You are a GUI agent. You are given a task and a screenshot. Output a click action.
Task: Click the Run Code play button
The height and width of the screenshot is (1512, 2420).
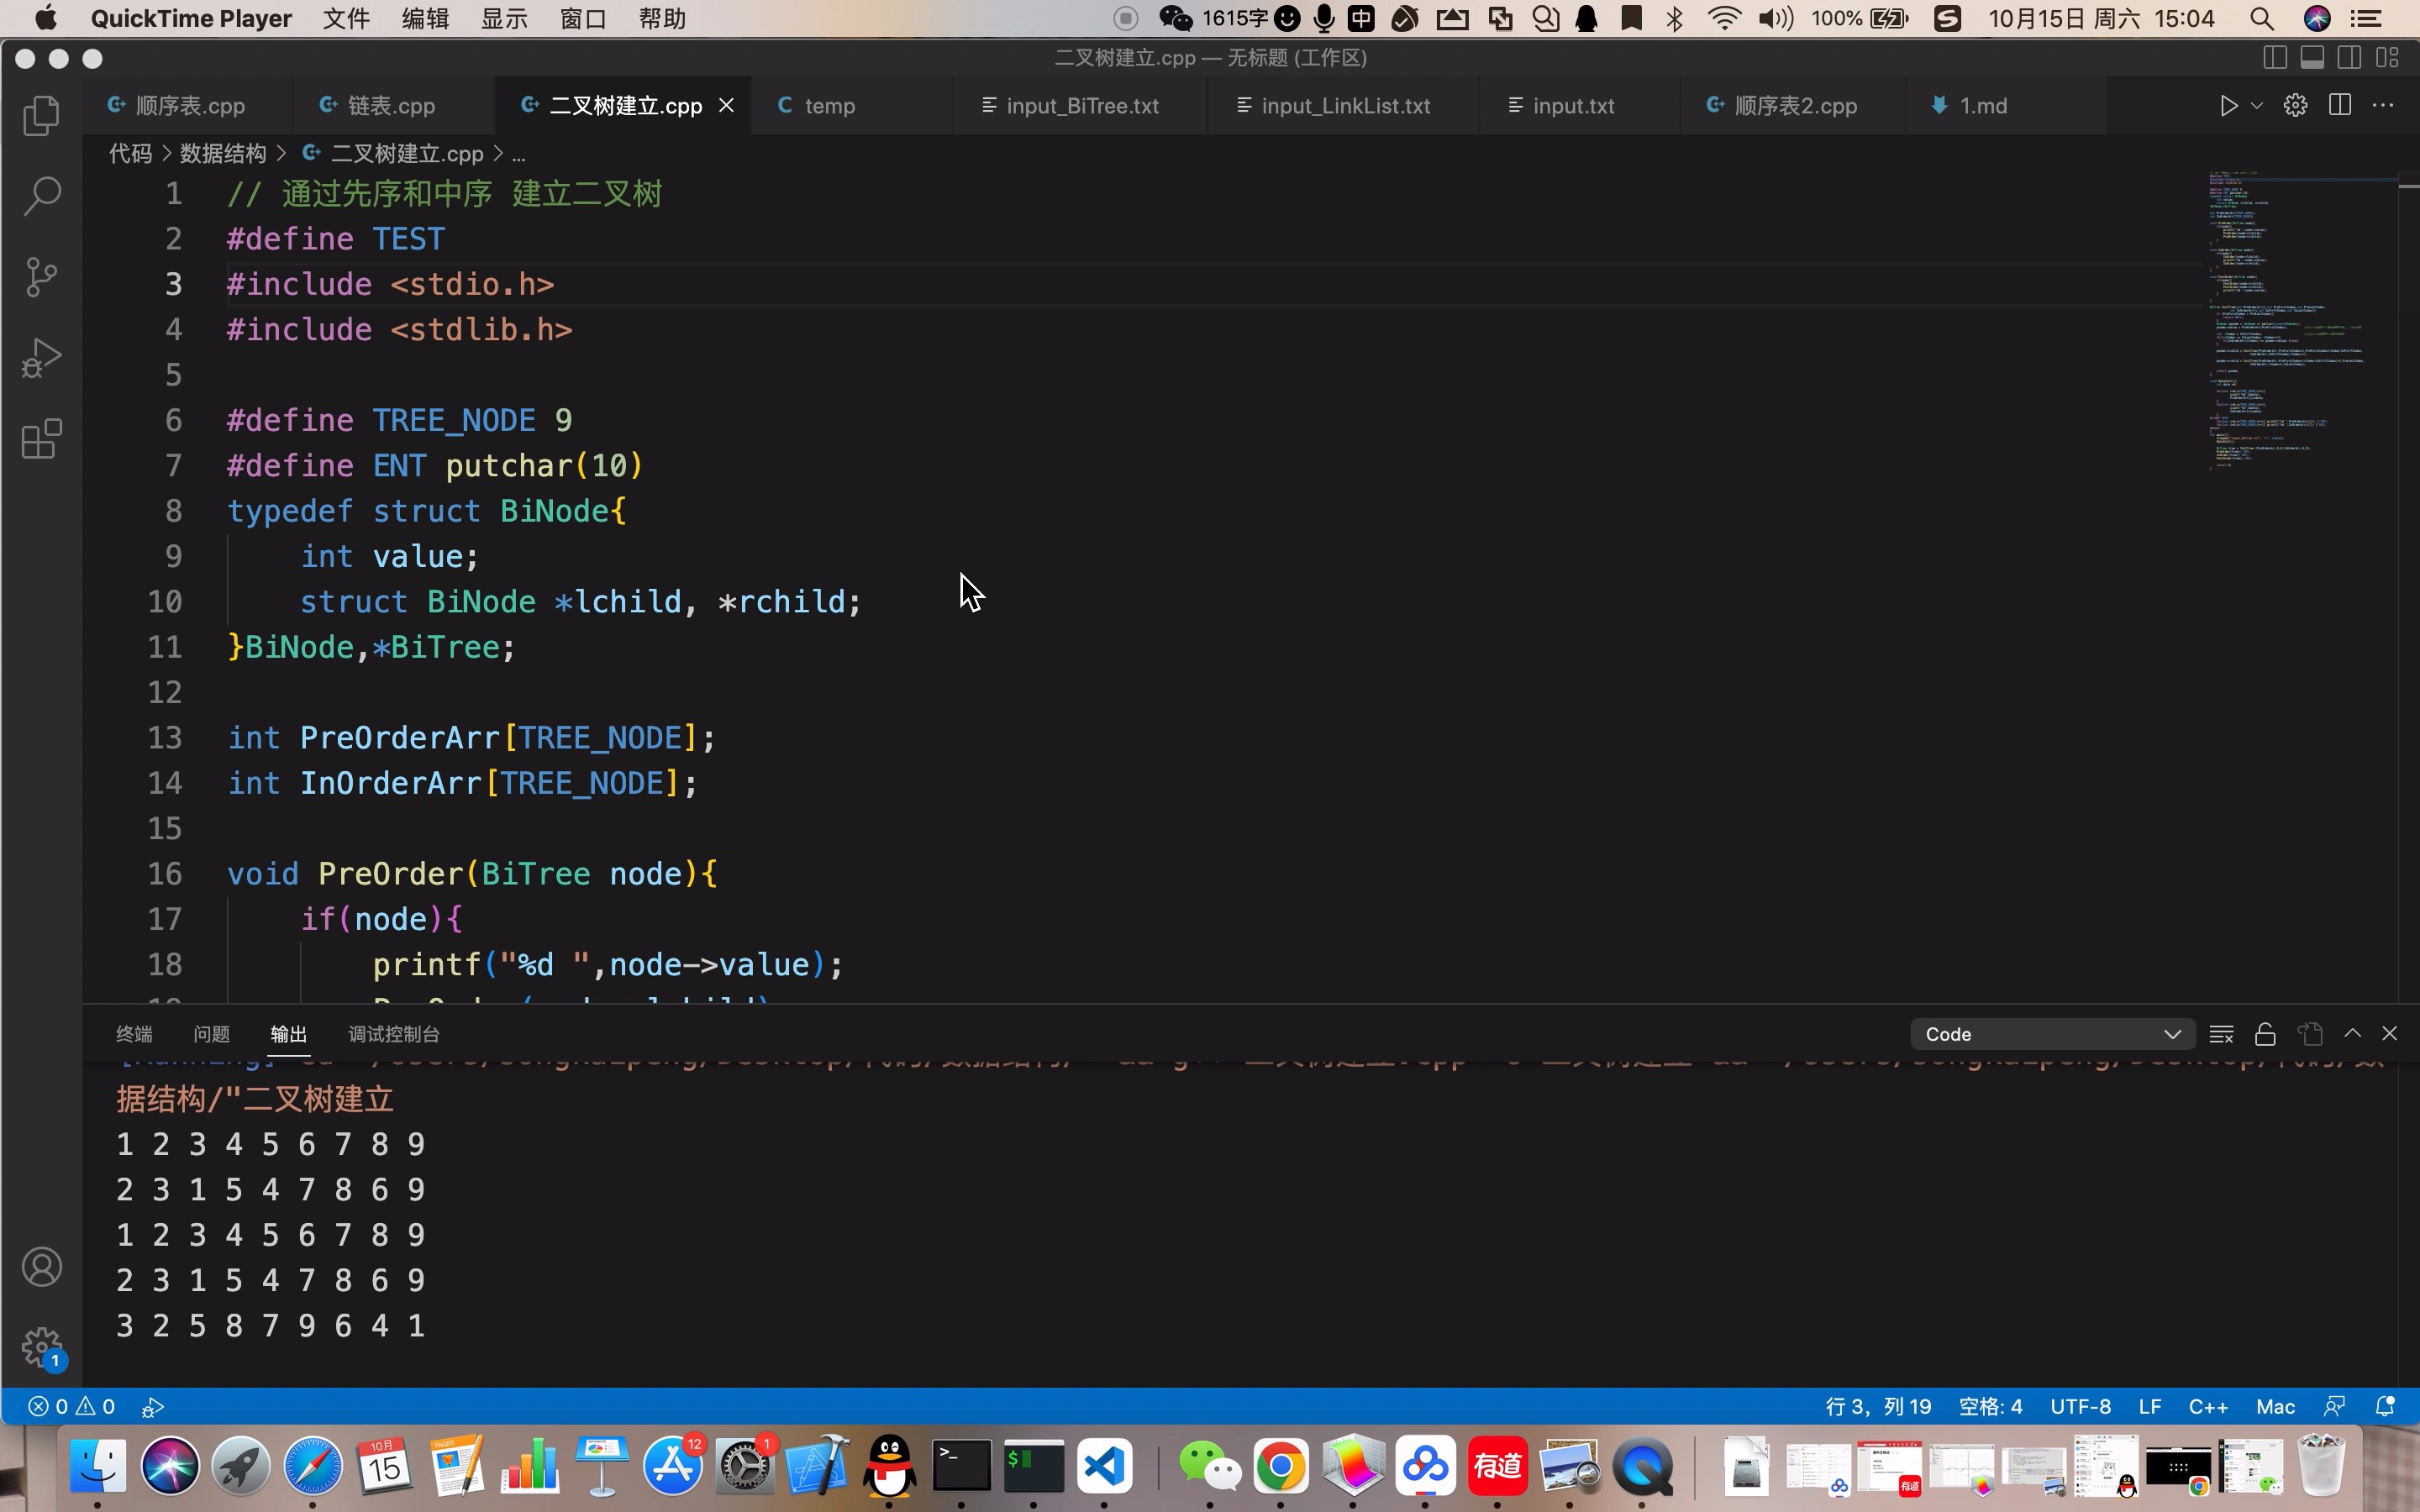click(x=2228, y=106)
